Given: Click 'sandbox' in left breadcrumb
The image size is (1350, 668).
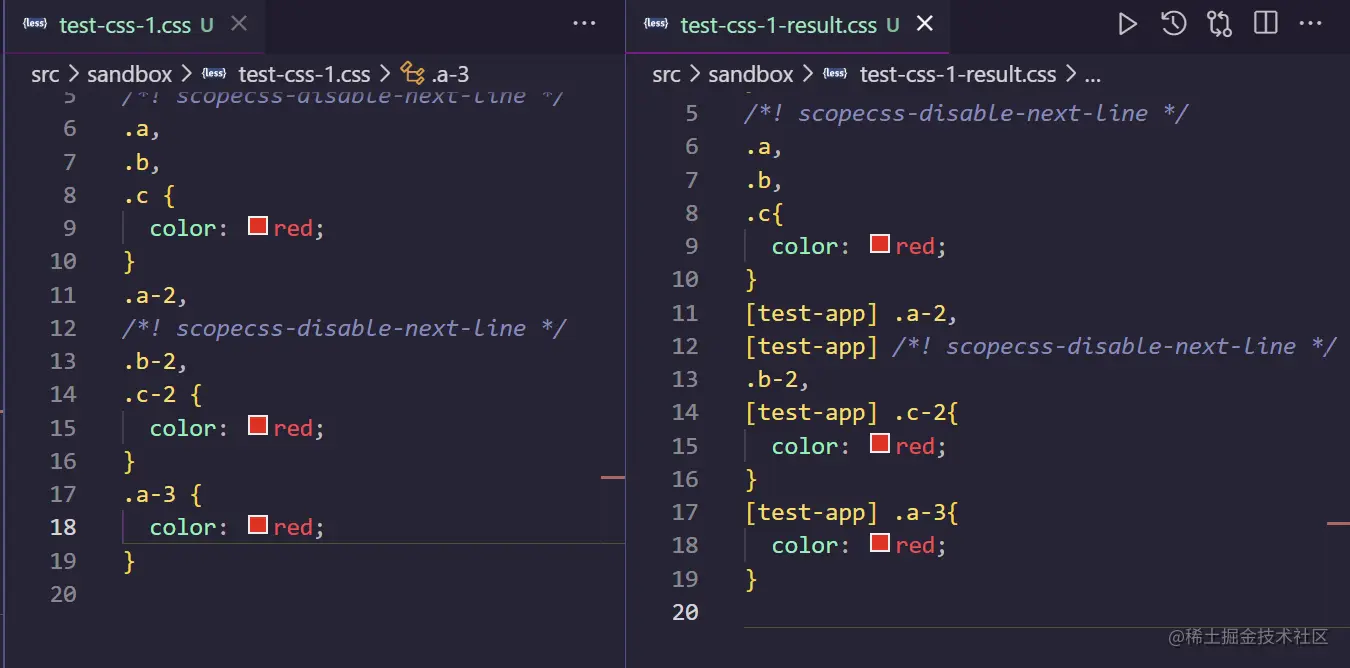Looking at the screenshot, I should tap(130, 74).
